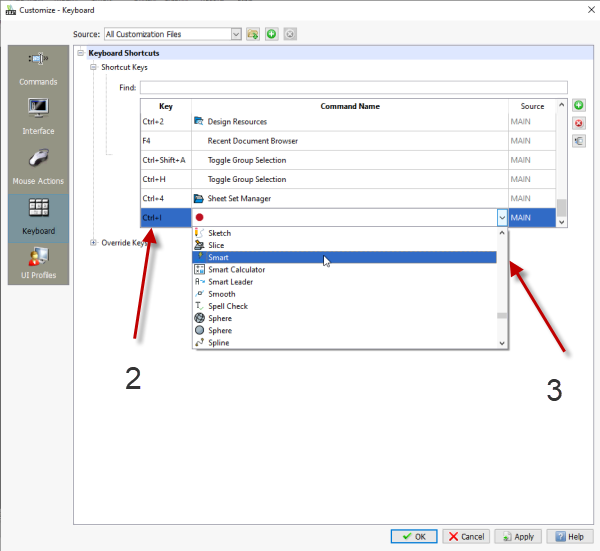Close the Customize Keyboard dialog
600x551 pixels.
[x=591, y=10]
